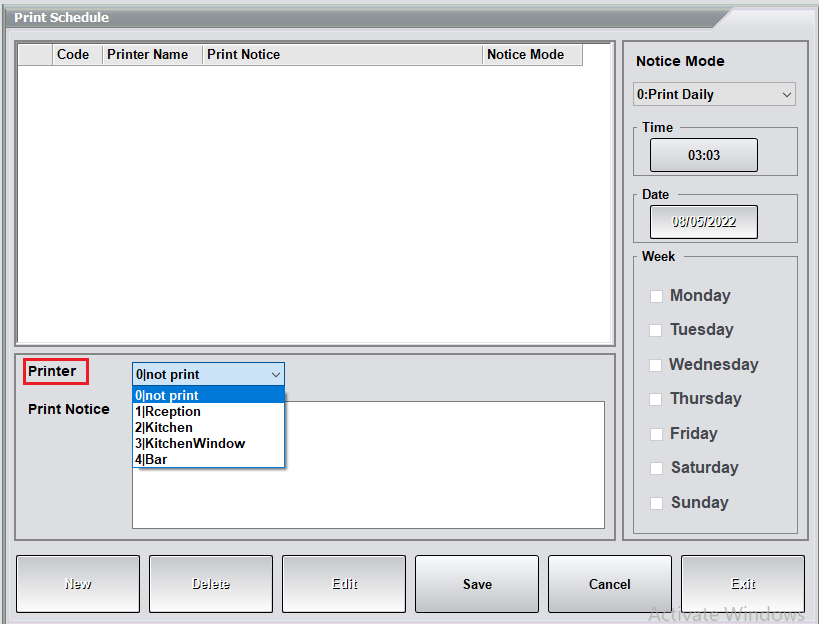Screen dimensions: 819x624
Task: Open the Notice Mode dropdown
Action: coord(714,95)
